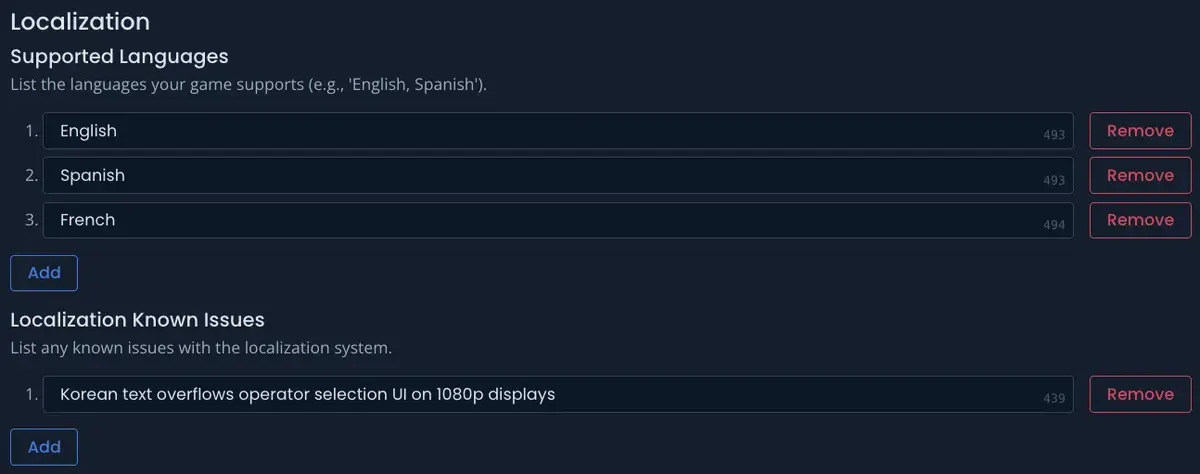Click the Localization Known Issues heading
The width and height of the screenshot is (1200, 474).
pyautogui.click(x=137, y=320)
